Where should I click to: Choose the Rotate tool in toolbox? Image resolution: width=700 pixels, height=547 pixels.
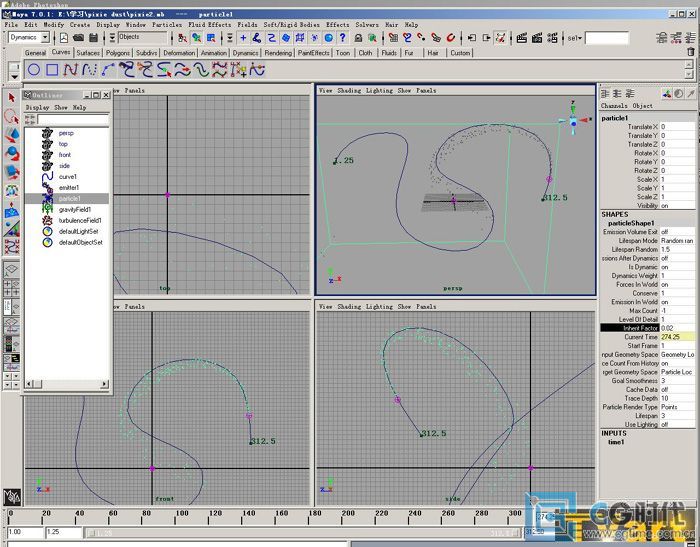12,154
